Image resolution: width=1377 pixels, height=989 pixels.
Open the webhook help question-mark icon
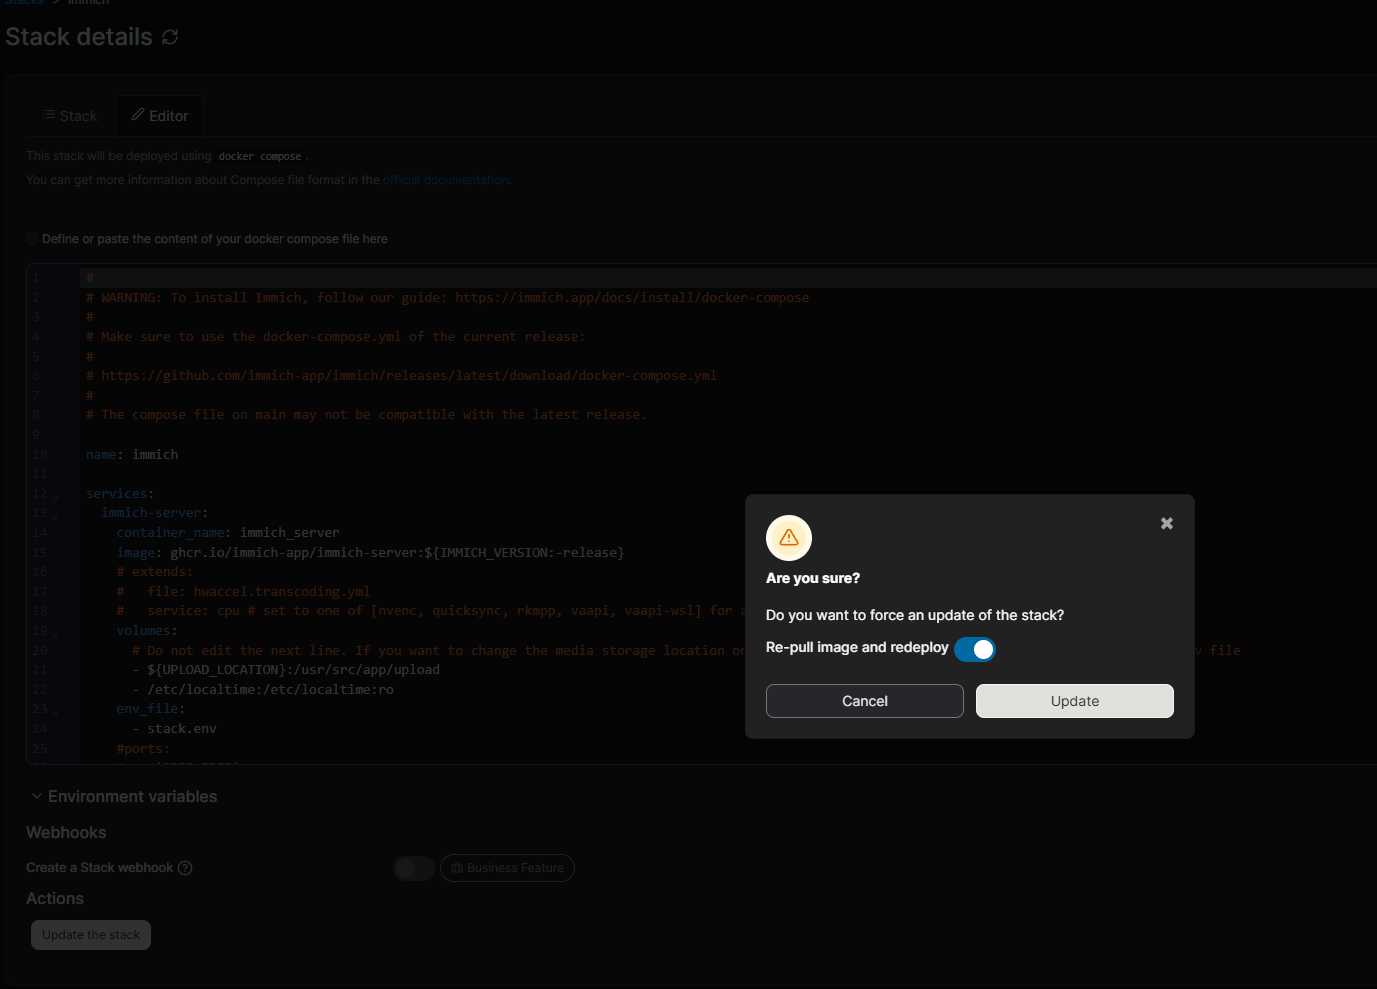185,868
